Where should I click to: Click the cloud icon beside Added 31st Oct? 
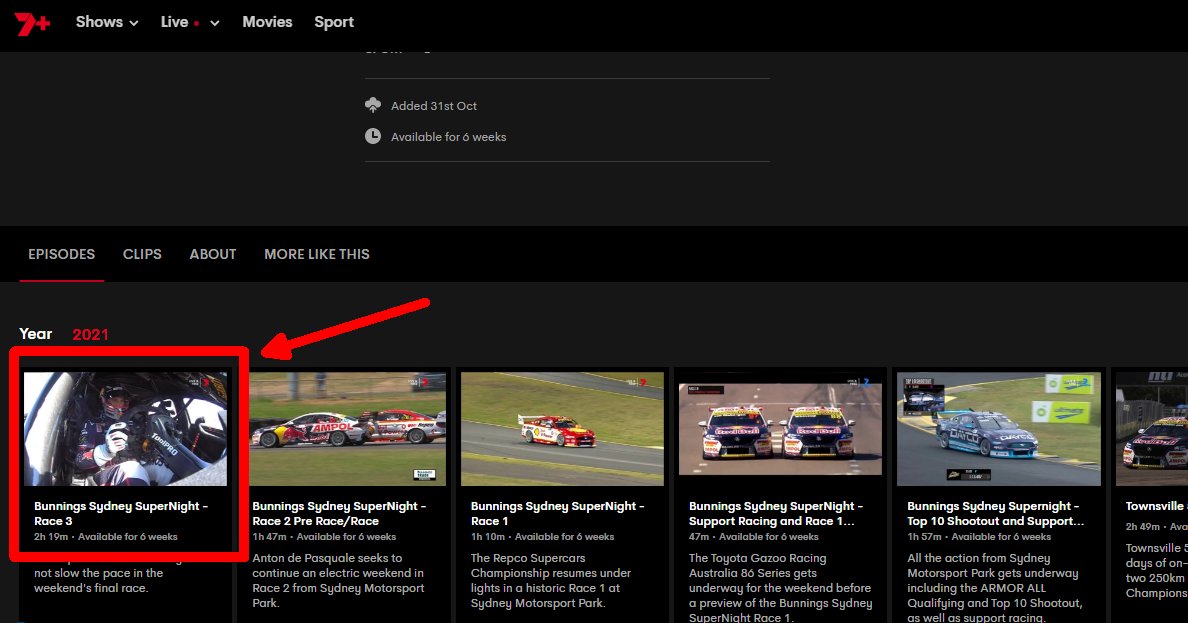click(373, 105)
